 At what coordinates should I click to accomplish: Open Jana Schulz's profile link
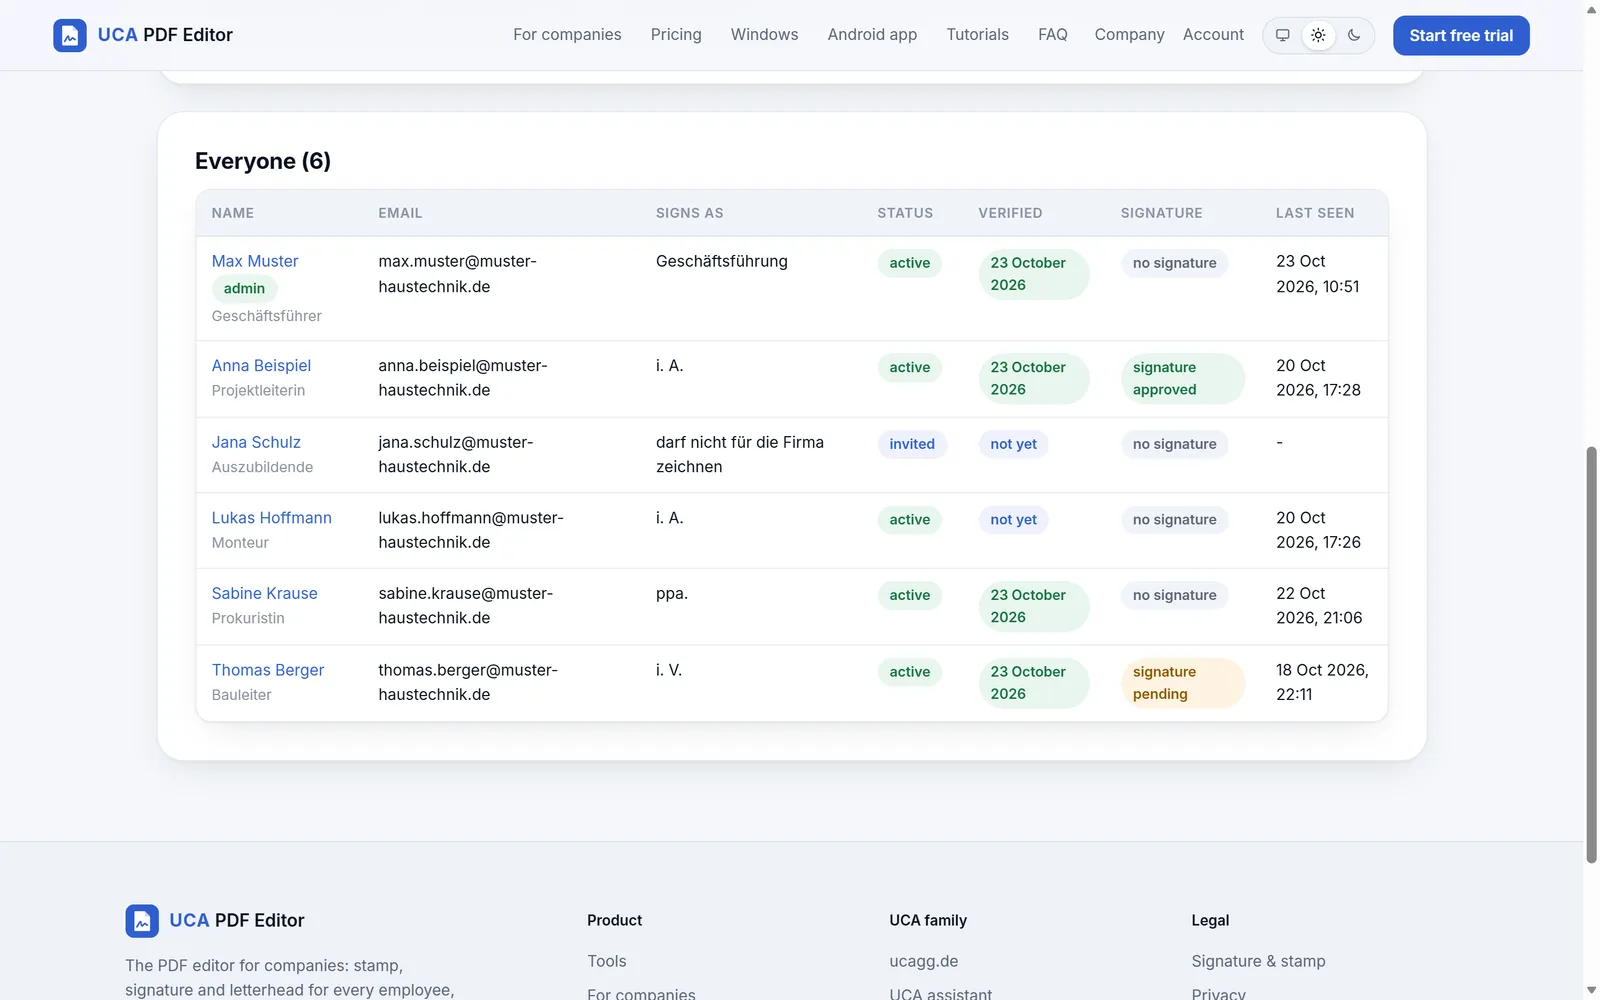point(256,442)
